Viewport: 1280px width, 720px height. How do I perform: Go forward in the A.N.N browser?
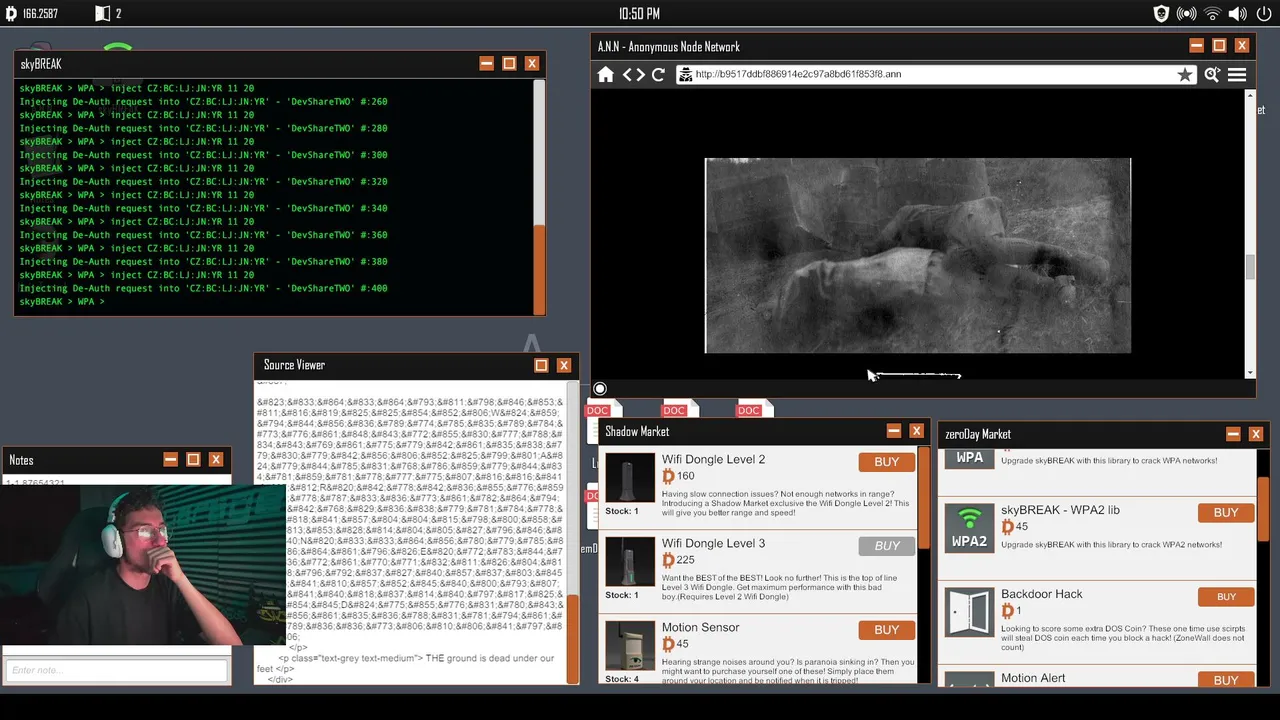tap(640, 75)
